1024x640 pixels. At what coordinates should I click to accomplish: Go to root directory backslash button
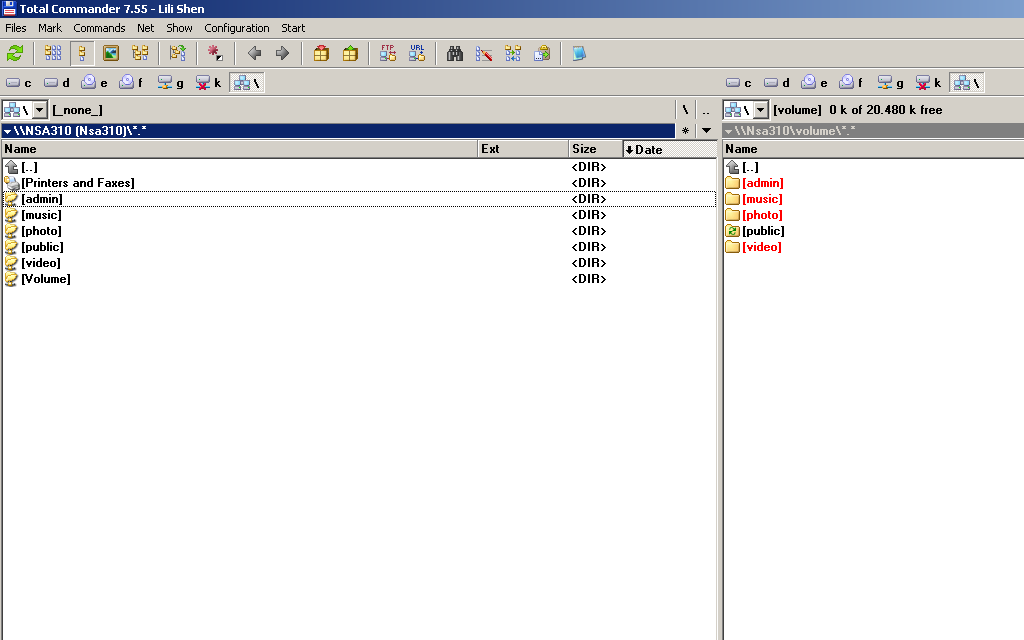(x=685, y=110)
